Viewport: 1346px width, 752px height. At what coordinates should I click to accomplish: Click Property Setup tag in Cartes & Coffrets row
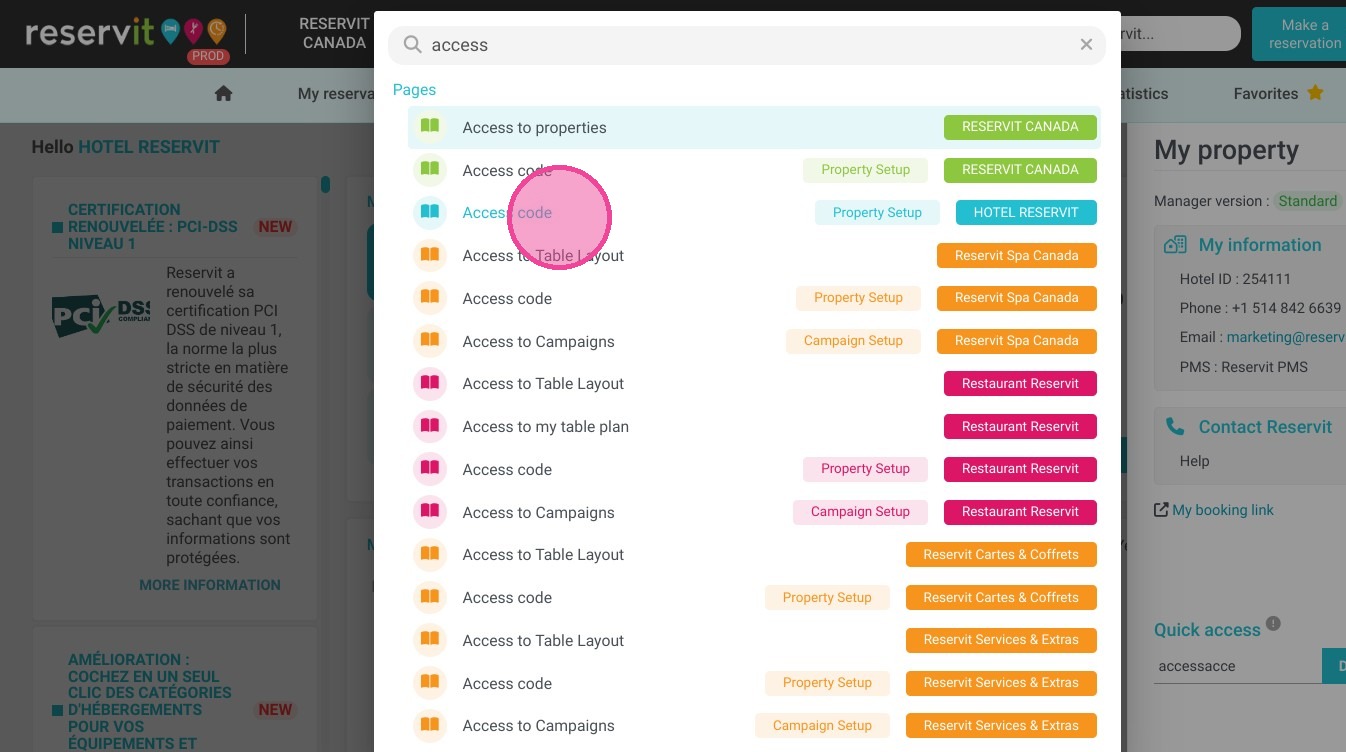click(827, 597)
